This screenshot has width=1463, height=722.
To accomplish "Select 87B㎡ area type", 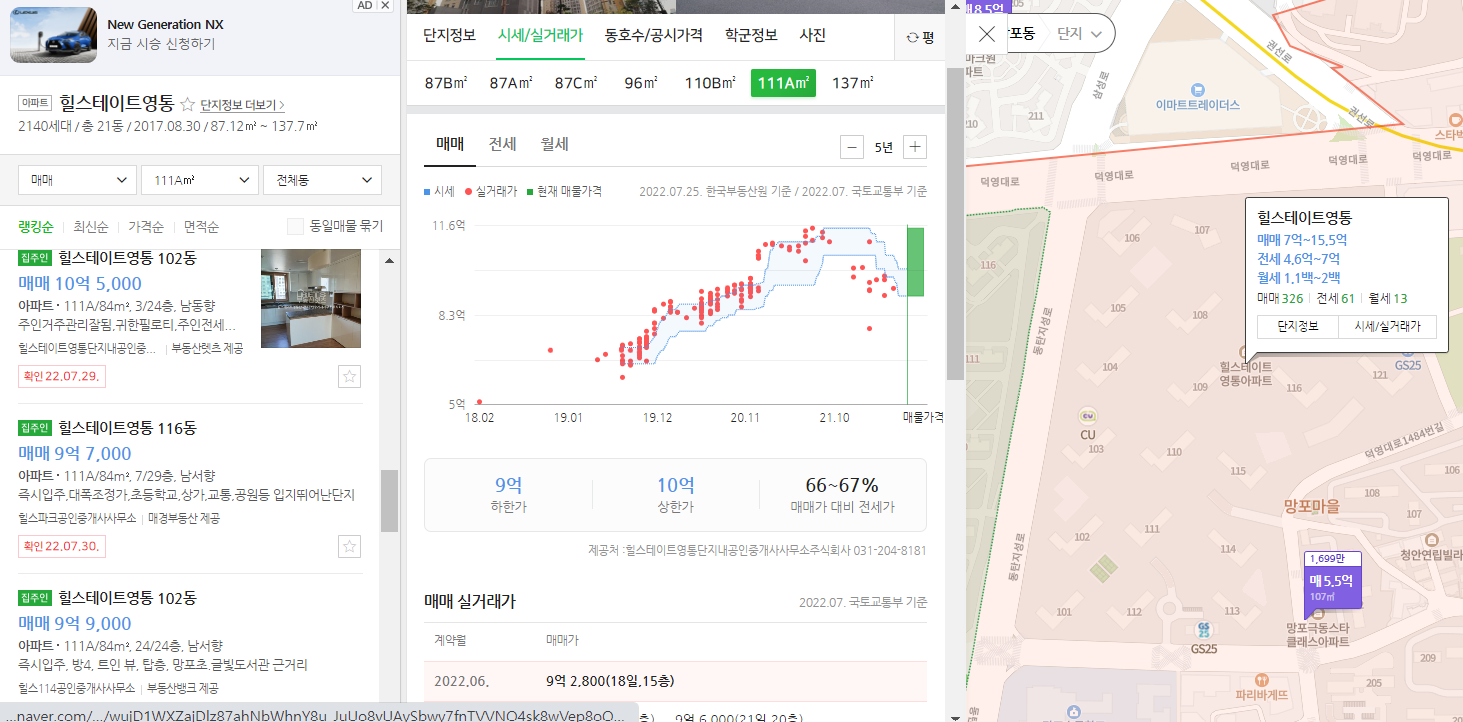I will coord(446,83).
